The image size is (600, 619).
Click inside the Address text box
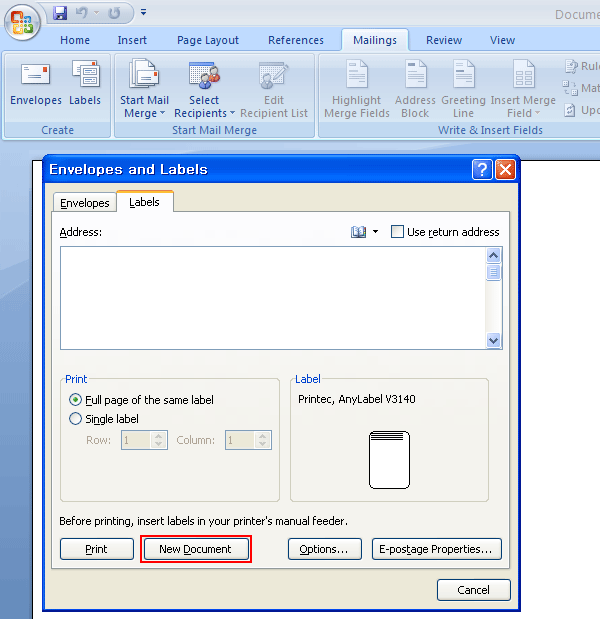click(273, 298)
